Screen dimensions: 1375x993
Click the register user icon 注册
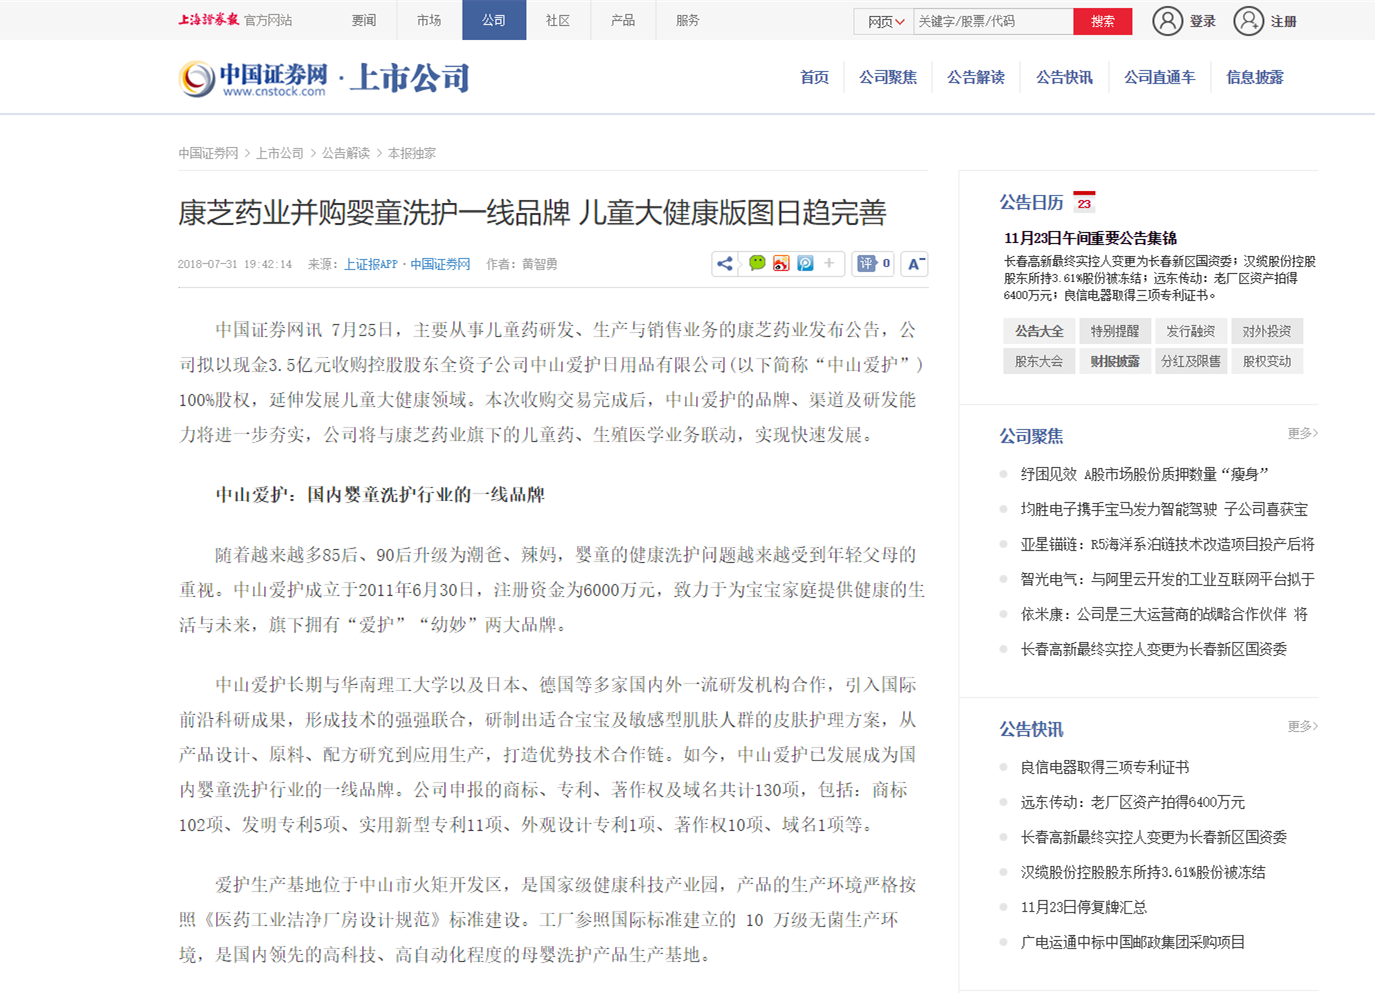pyautogui.click(x=1249, y=21)
